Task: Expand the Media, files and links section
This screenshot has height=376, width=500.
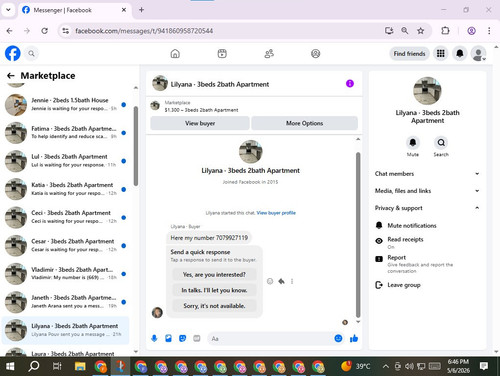Action: [427, 191]
